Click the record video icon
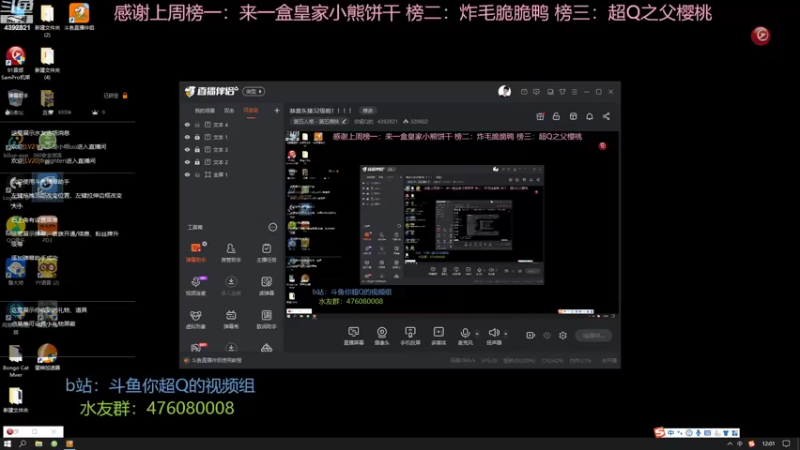 (x=531, y=335)
